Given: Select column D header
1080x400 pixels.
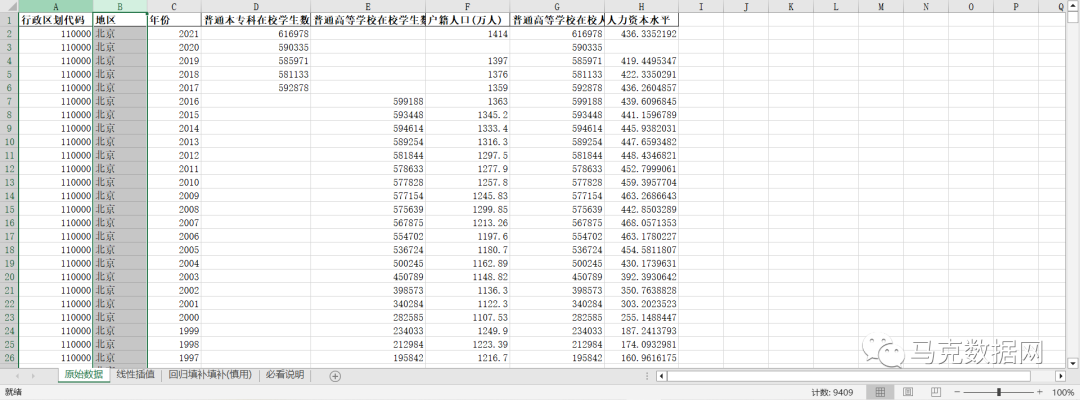Looking at the screenshot, I should coord(256,6).
